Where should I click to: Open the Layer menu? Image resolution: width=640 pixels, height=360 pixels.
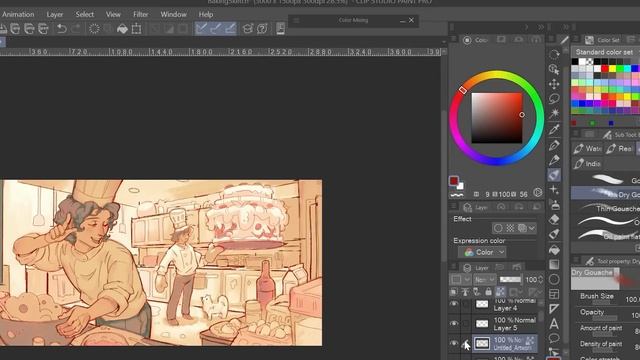click(x=55, y=14)
